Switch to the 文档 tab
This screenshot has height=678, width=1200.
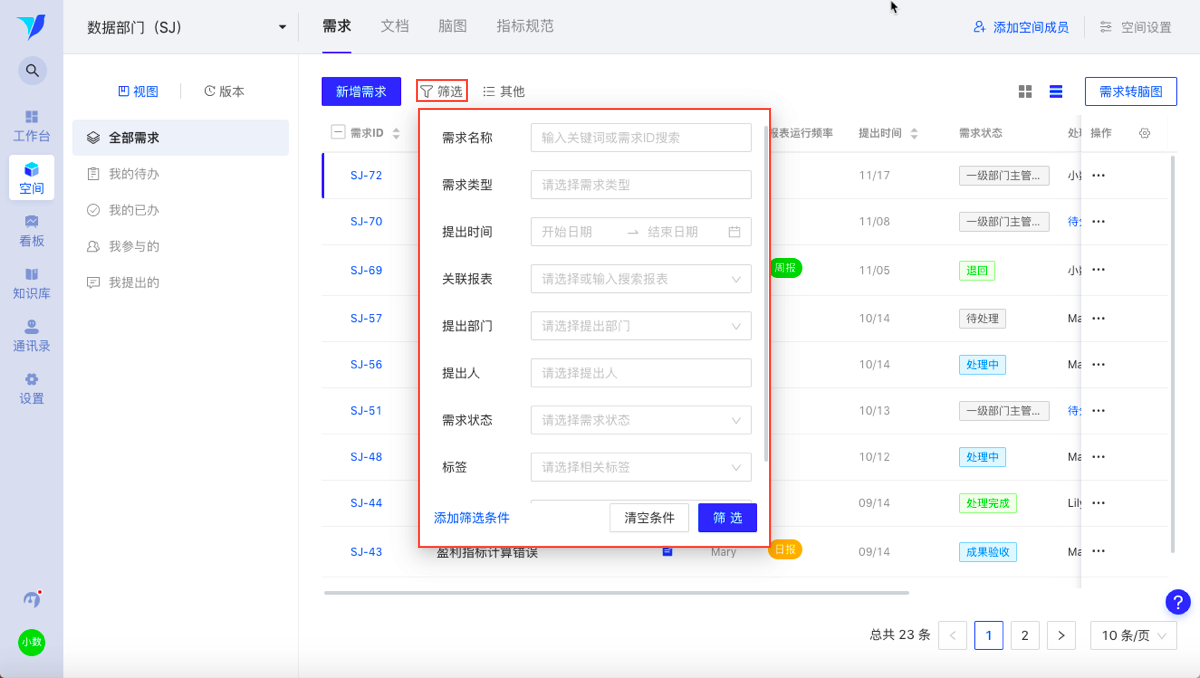[395, 27]
